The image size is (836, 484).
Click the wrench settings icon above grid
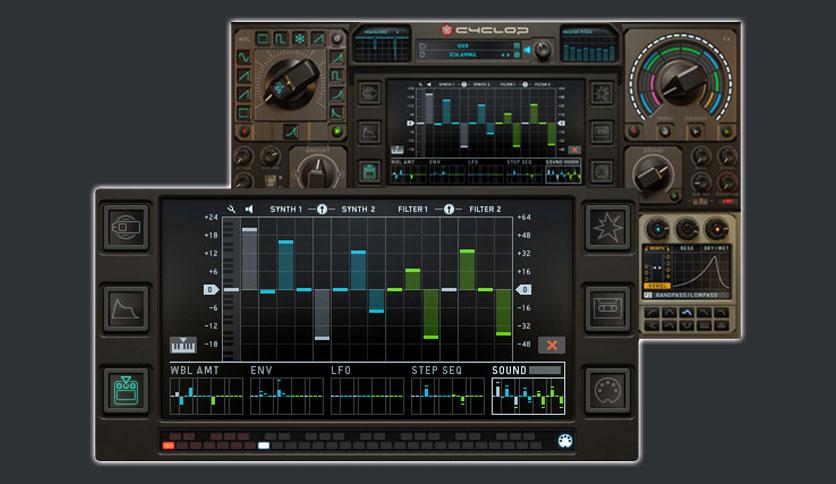[231, 209]
